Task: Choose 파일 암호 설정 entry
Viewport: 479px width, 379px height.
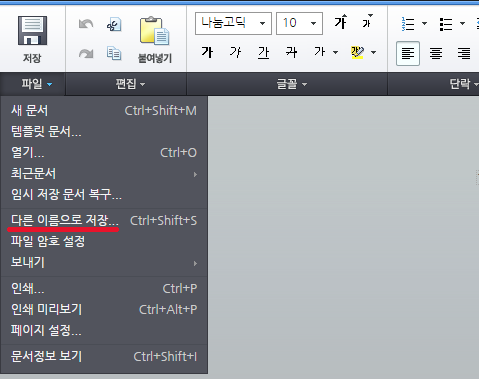Action: [x=104, y=241]
